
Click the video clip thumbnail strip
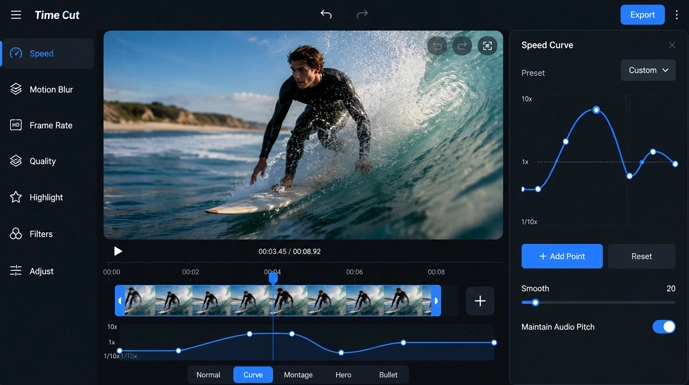pyautogui.click(x=278, y=301)
